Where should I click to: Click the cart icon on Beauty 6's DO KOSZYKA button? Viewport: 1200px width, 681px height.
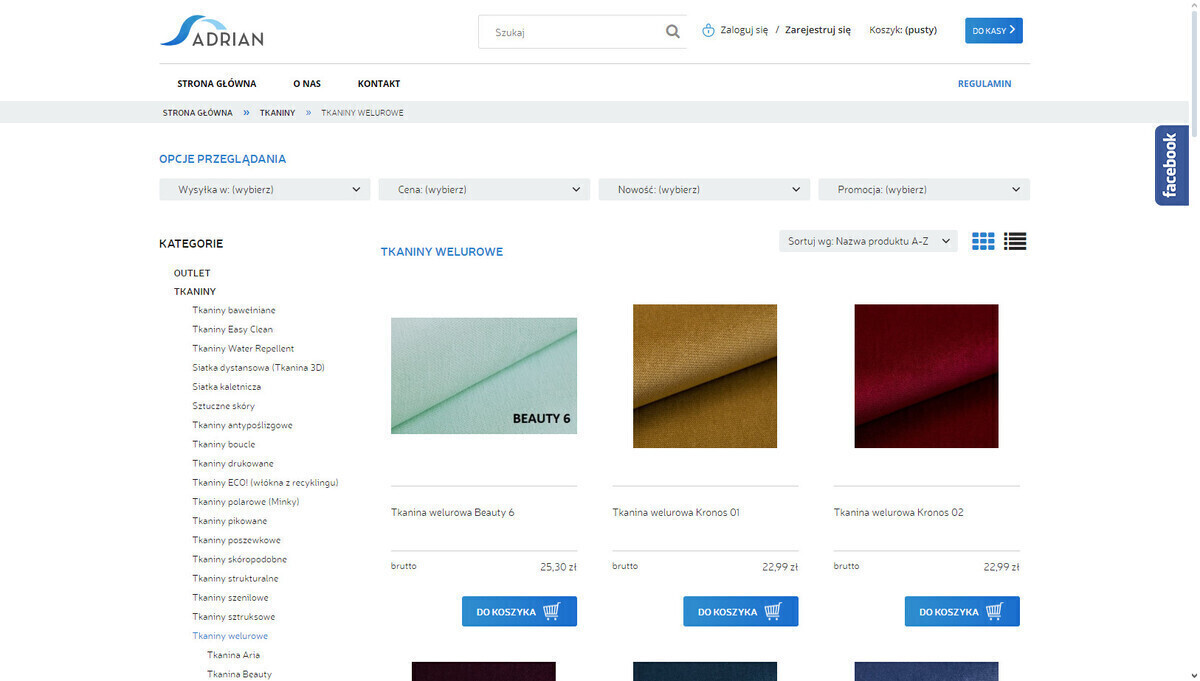[551, 611]
